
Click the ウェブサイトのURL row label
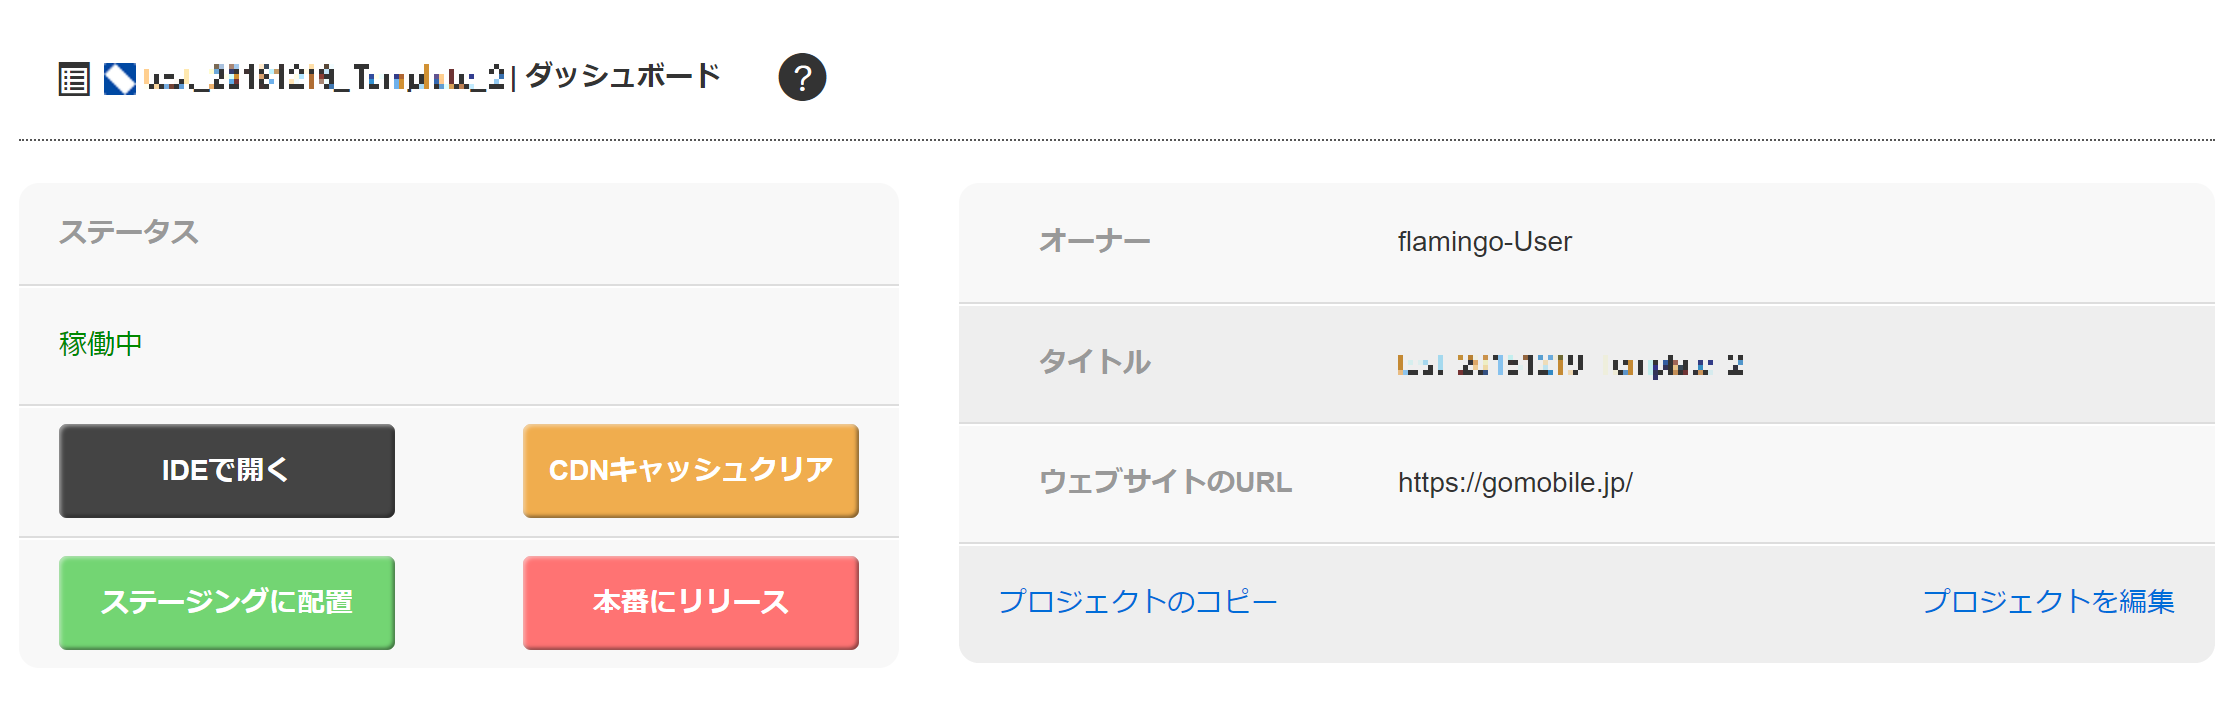1165,482
